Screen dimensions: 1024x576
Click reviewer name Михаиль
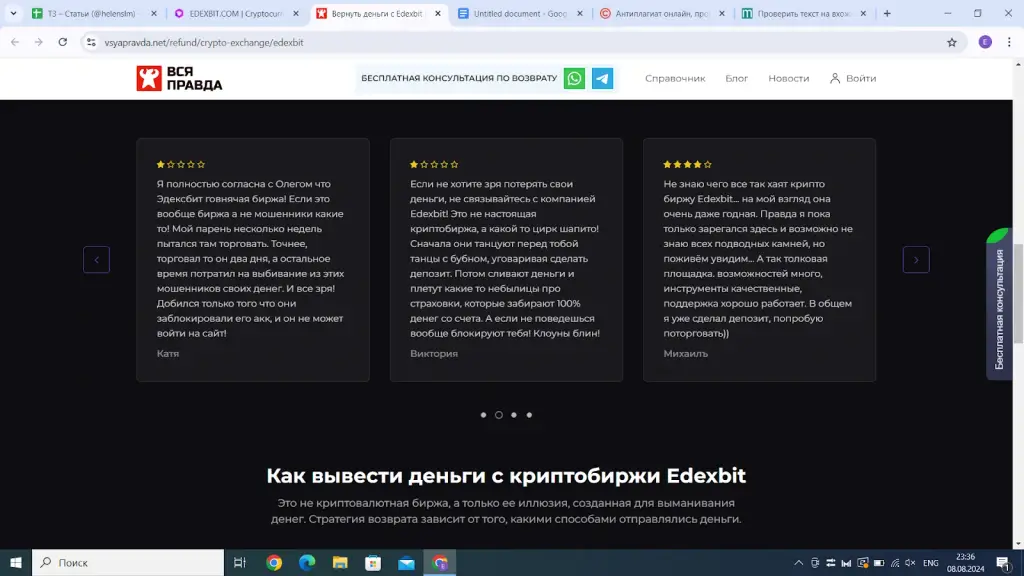[x=685, y=353]
